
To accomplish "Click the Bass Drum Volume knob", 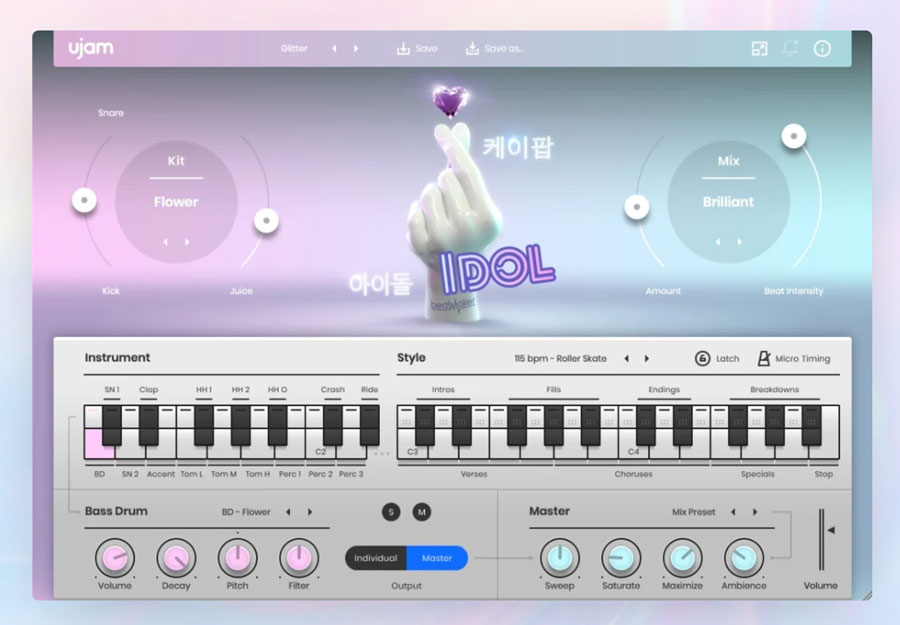I will 115,558.
